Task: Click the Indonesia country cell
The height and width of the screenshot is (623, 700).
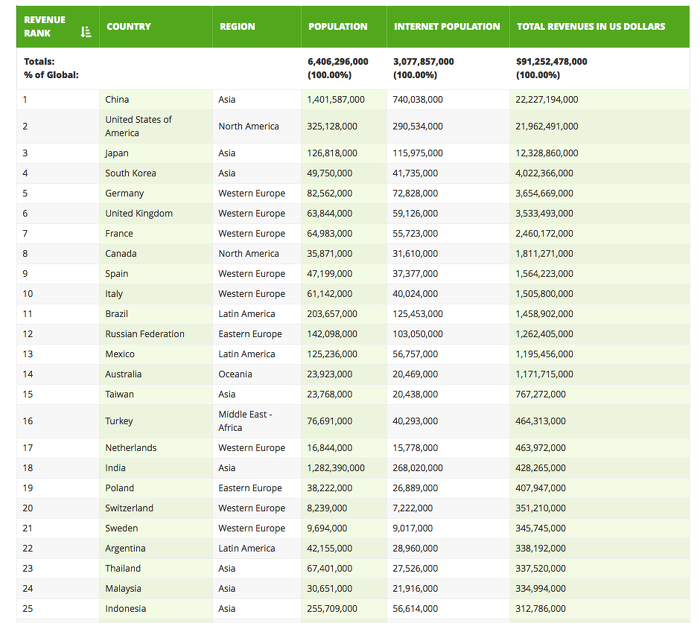Action: pyautogui.click(x=125, y=608)
